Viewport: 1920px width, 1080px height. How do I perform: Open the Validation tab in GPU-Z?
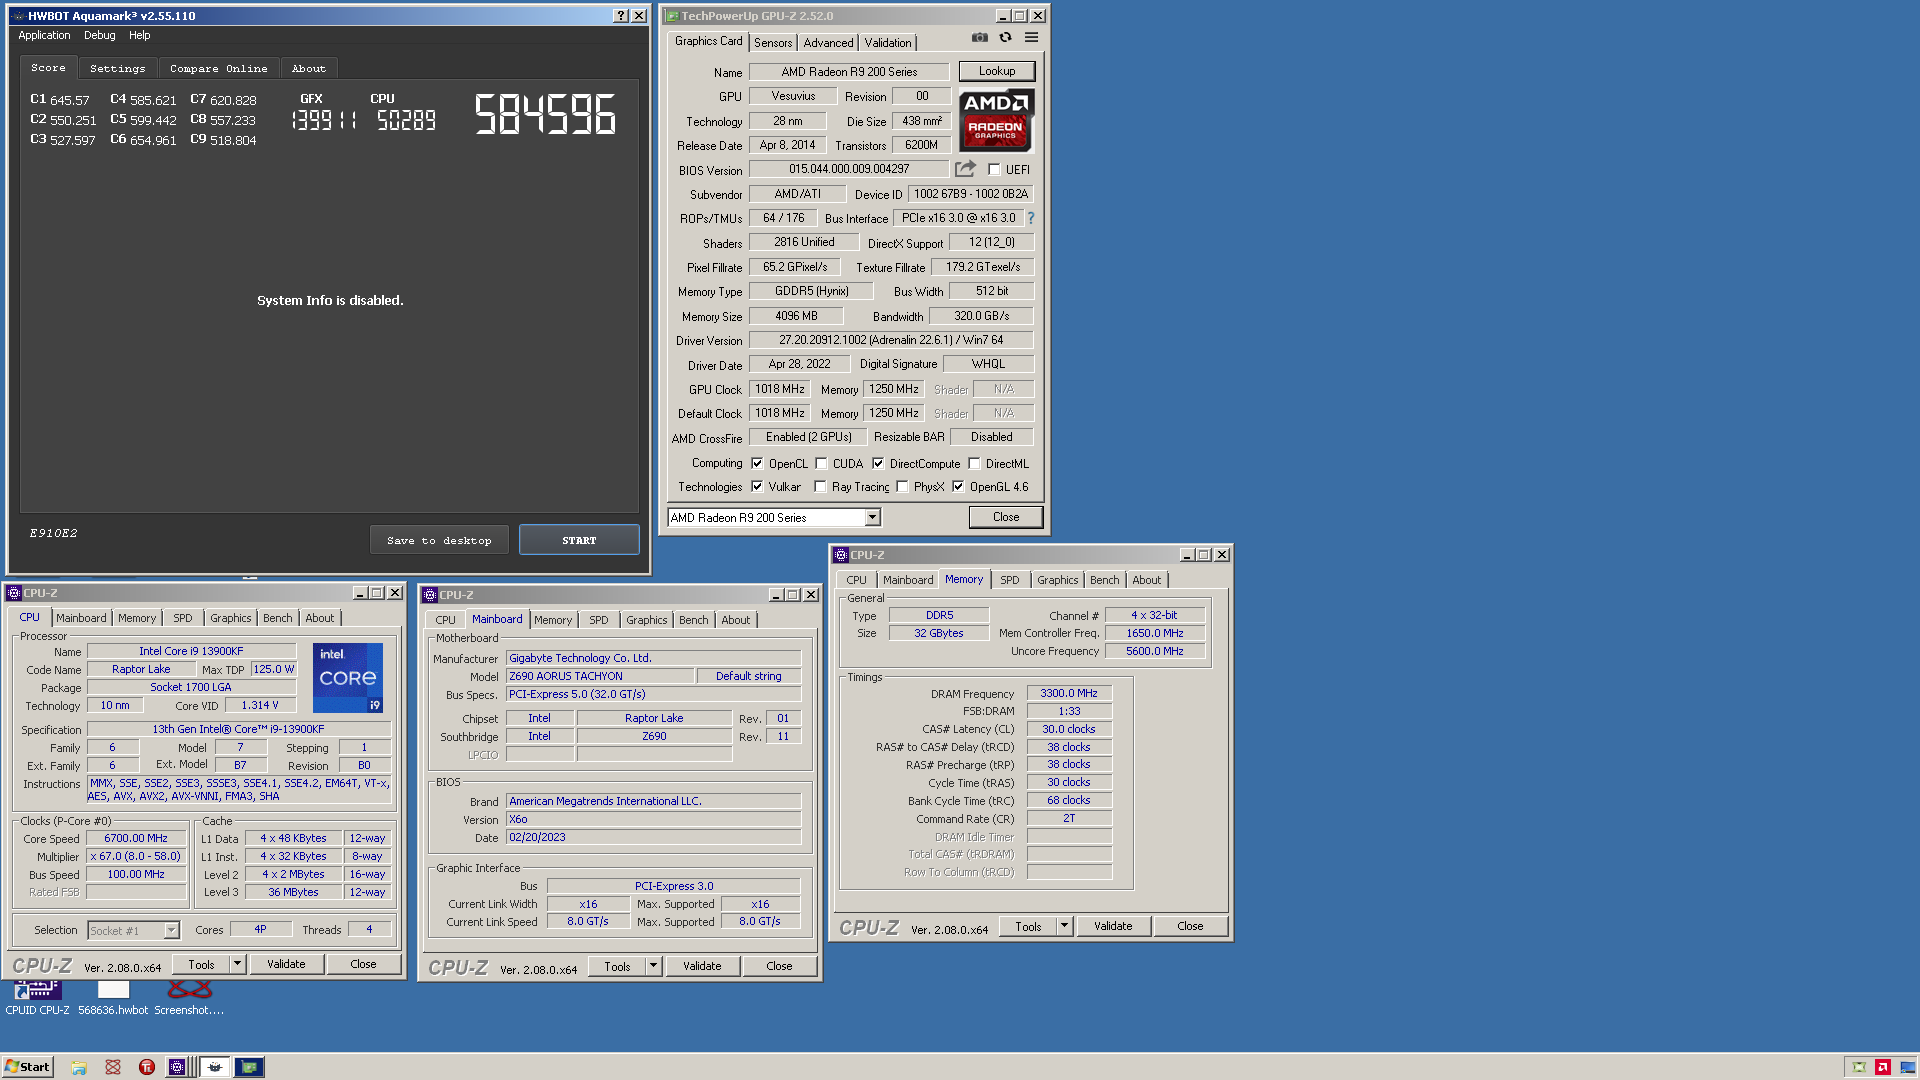click(x=888, y=43)
